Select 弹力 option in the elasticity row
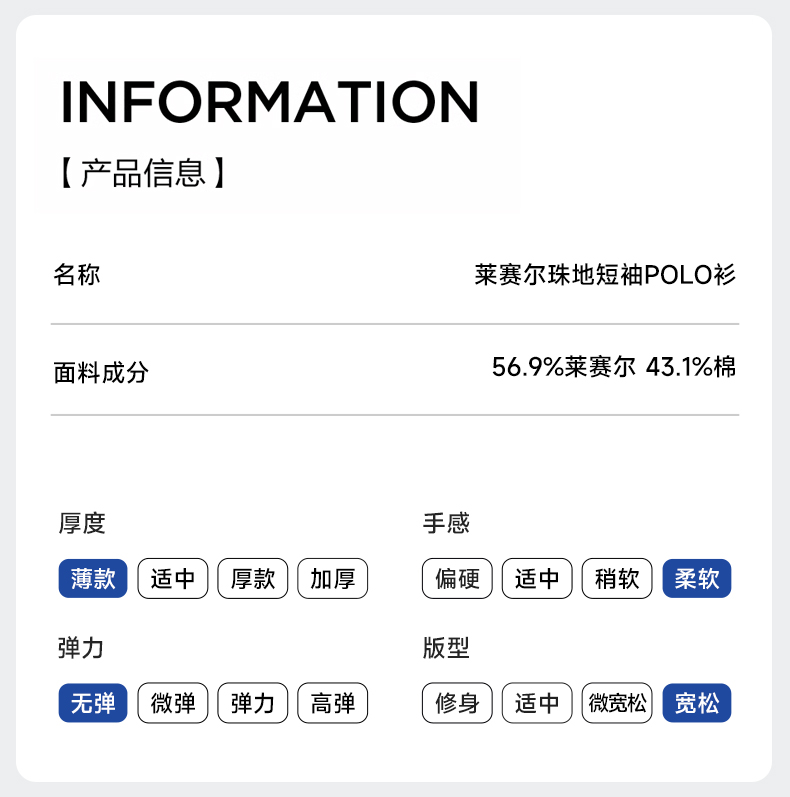Image resolution: width=790 pixels, height=797 pixels. click(253, 704)
